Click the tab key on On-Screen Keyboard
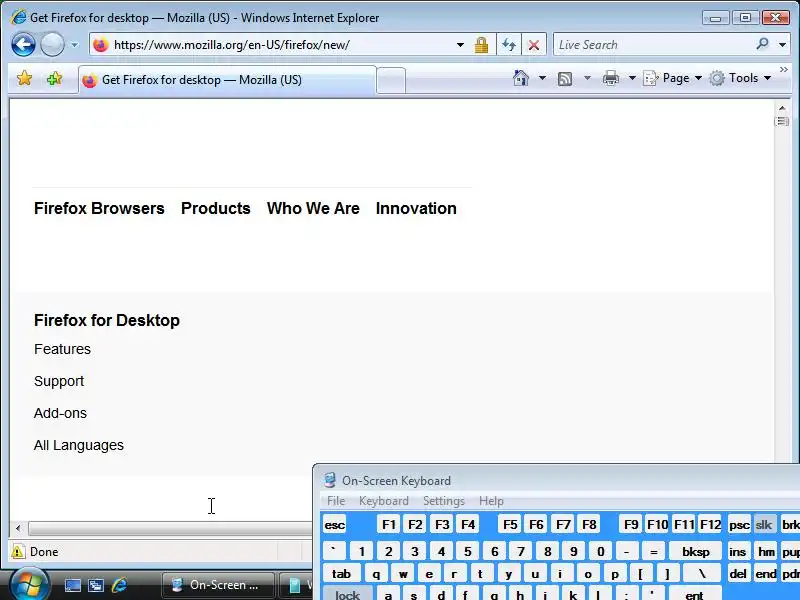This screenshot has height=600, width=800. (x=341, y=574)
